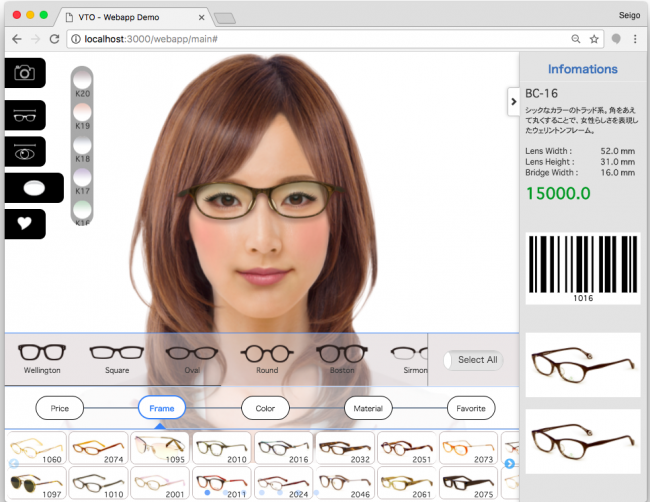Bookmark page with the star icon
650x502 pixels.
593,38
